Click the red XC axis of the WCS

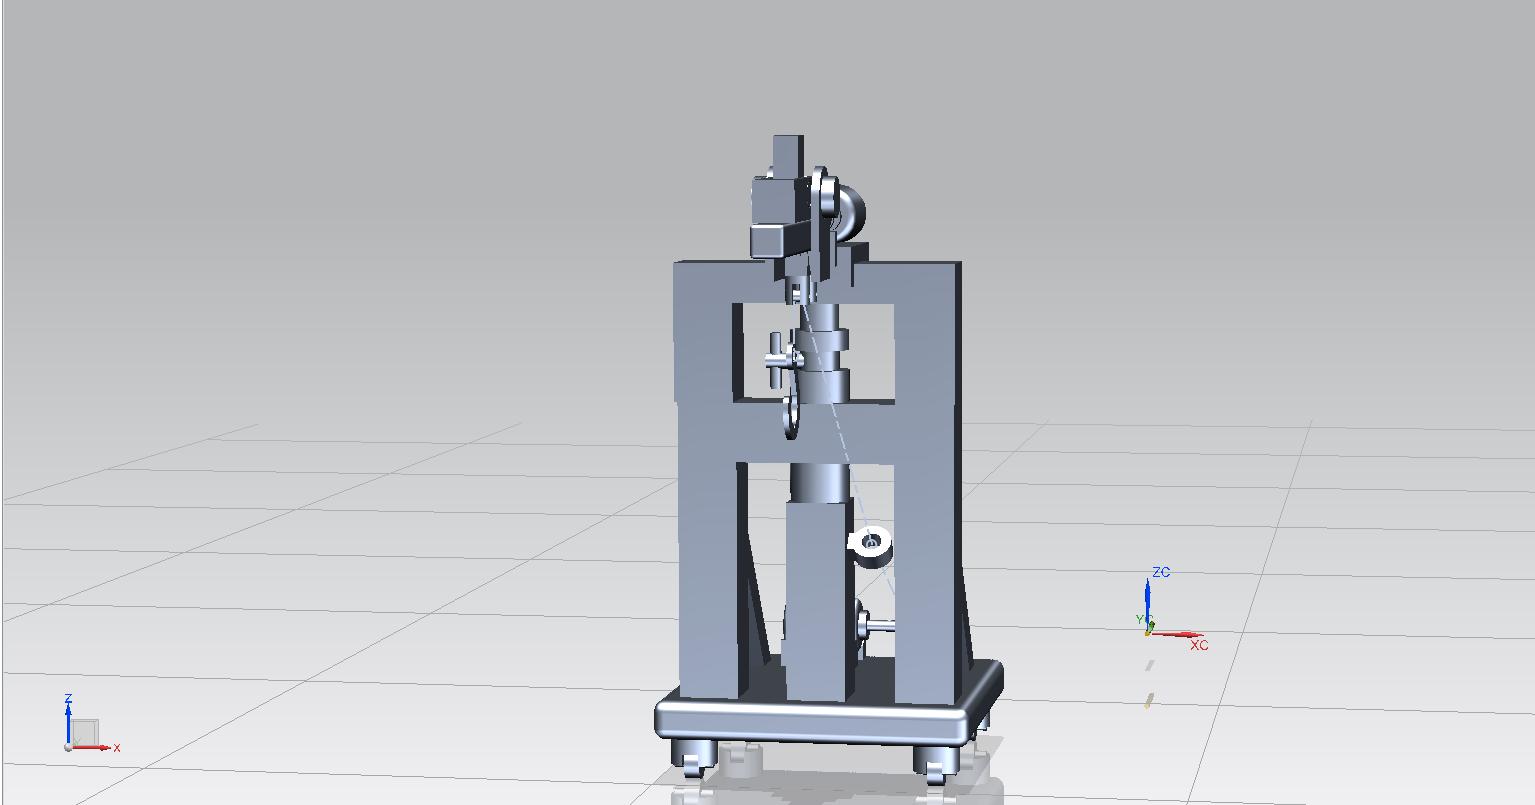1178,634
